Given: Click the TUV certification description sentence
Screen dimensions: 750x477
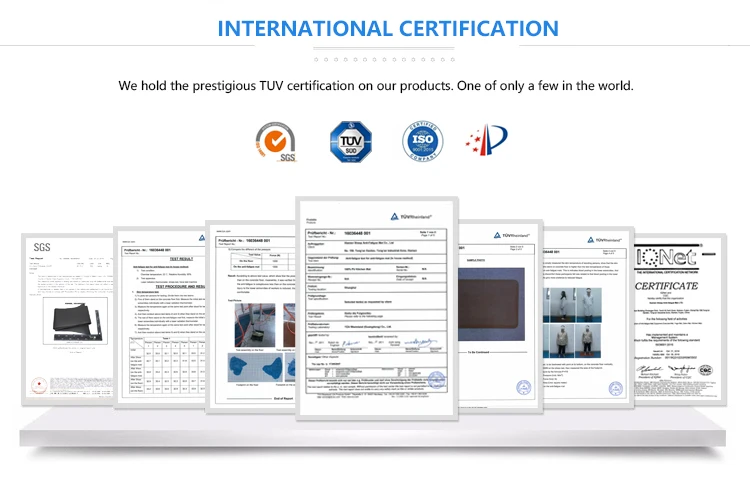Looking at the screenshot, I should 375,86.
